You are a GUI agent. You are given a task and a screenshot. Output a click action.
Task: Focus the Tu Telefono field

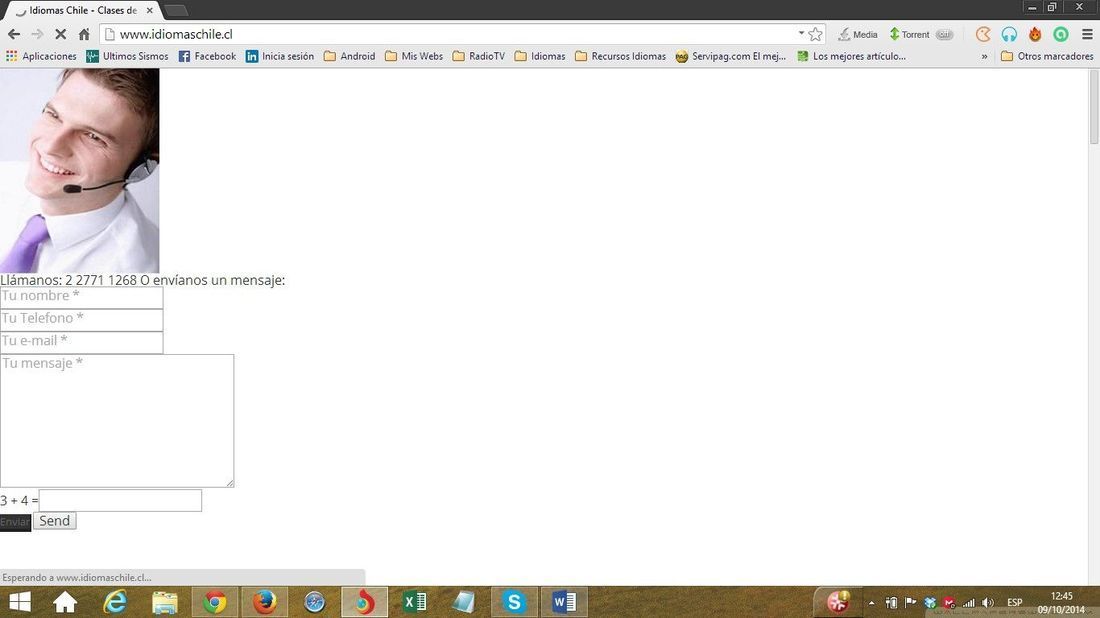click(x=81, y=320)
